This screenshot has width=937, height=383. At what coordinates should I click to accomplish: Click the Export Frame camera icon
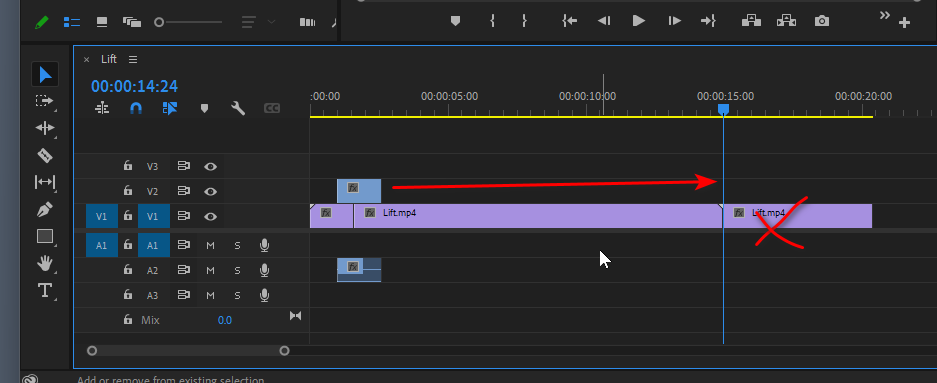click(822, 21)
